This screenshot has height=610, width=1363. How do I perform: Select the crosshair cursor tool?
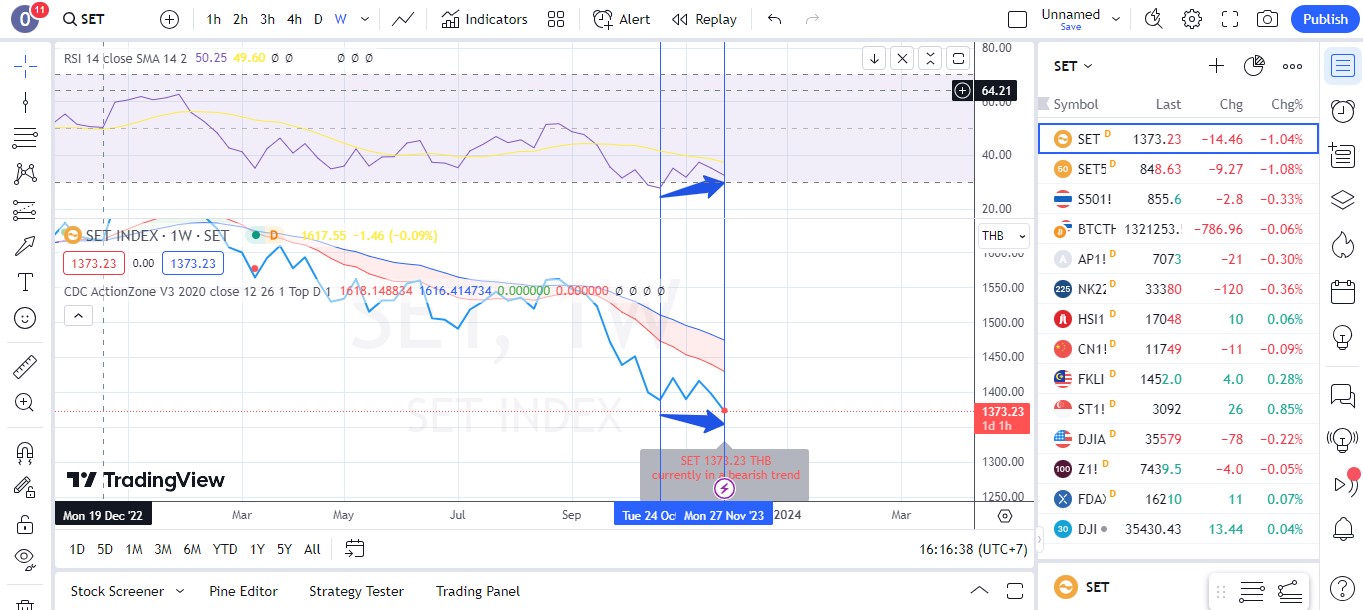(25, 66)
